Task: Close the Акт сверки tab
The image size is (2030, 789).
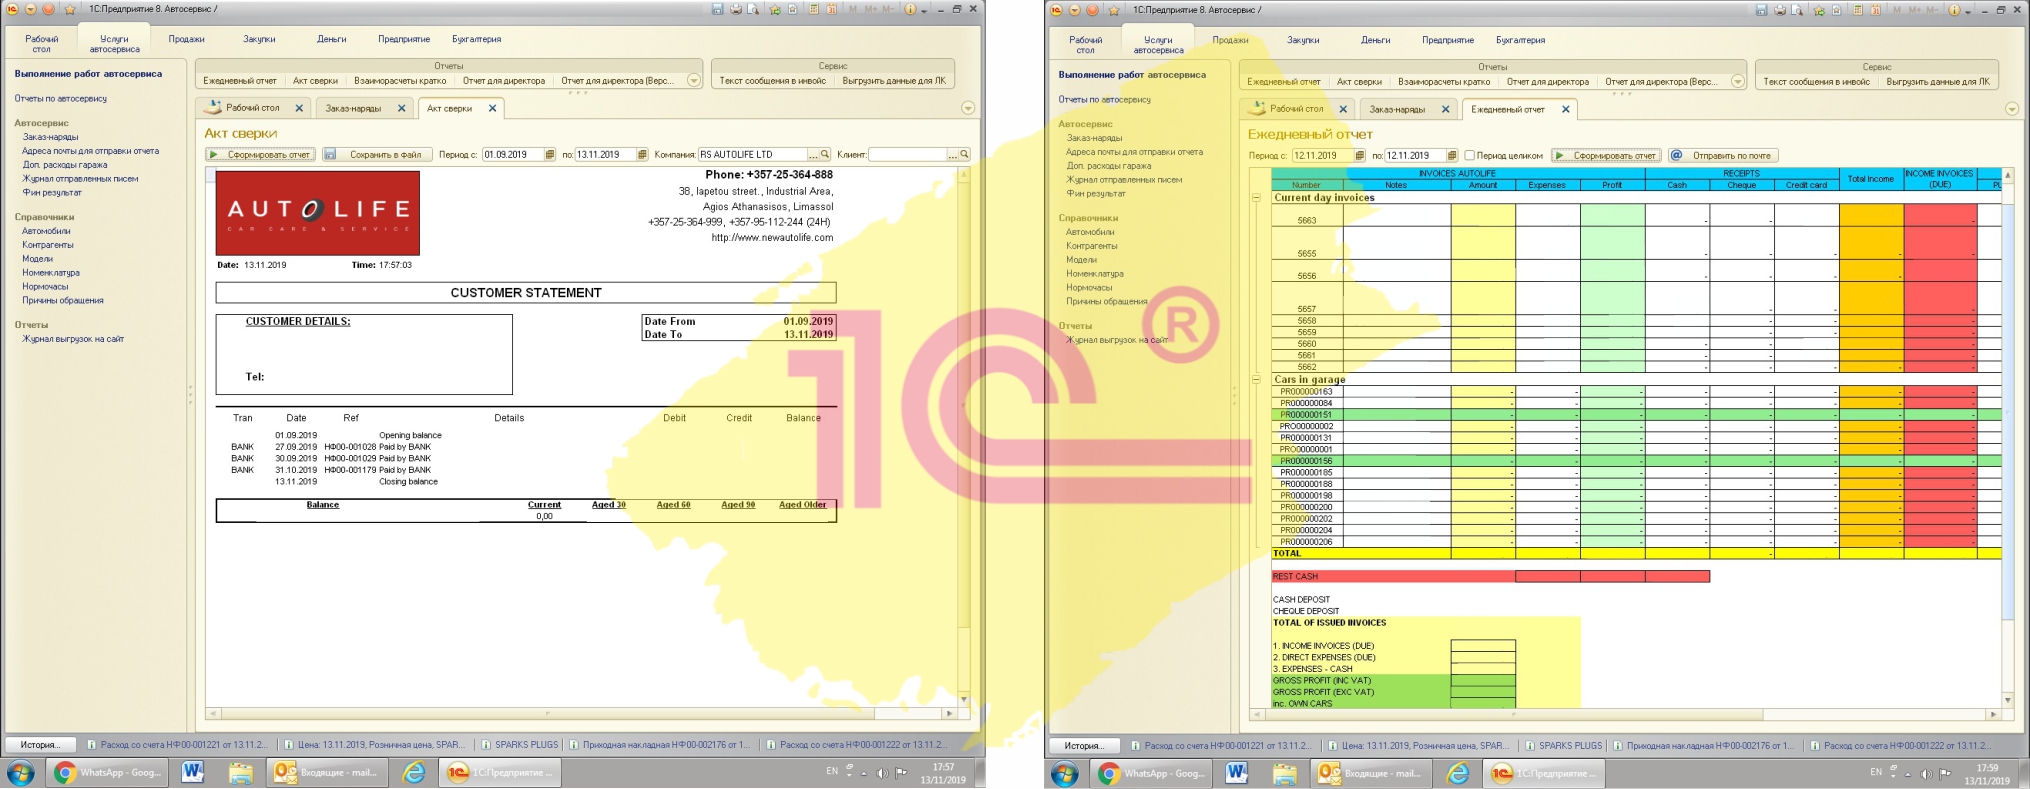Action: click(x=493, y=108)
